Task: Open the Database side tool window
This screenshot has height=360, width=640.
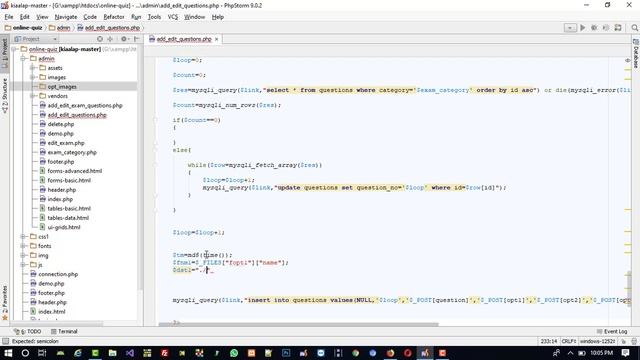Action: point(636,54)
